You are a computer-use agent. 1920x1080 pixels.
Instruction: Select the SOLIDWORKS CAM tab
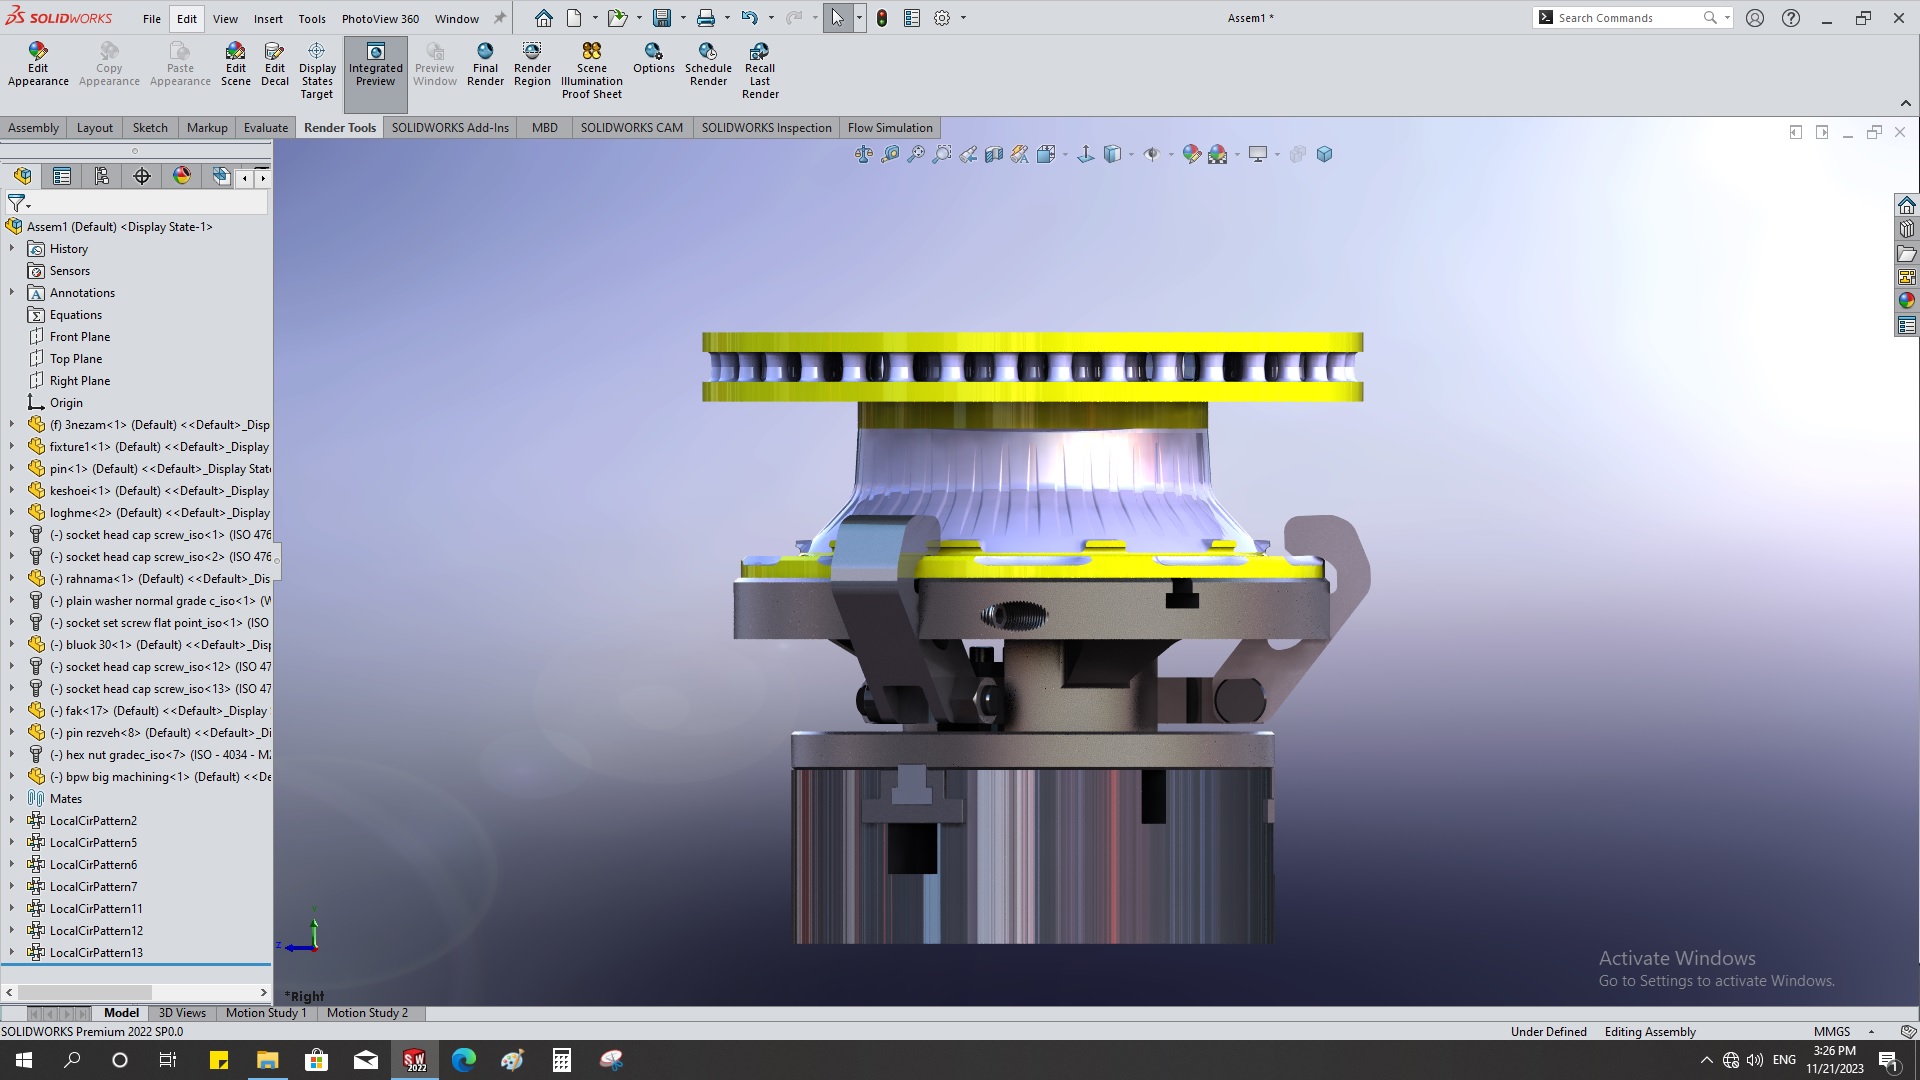click(632, 127)
